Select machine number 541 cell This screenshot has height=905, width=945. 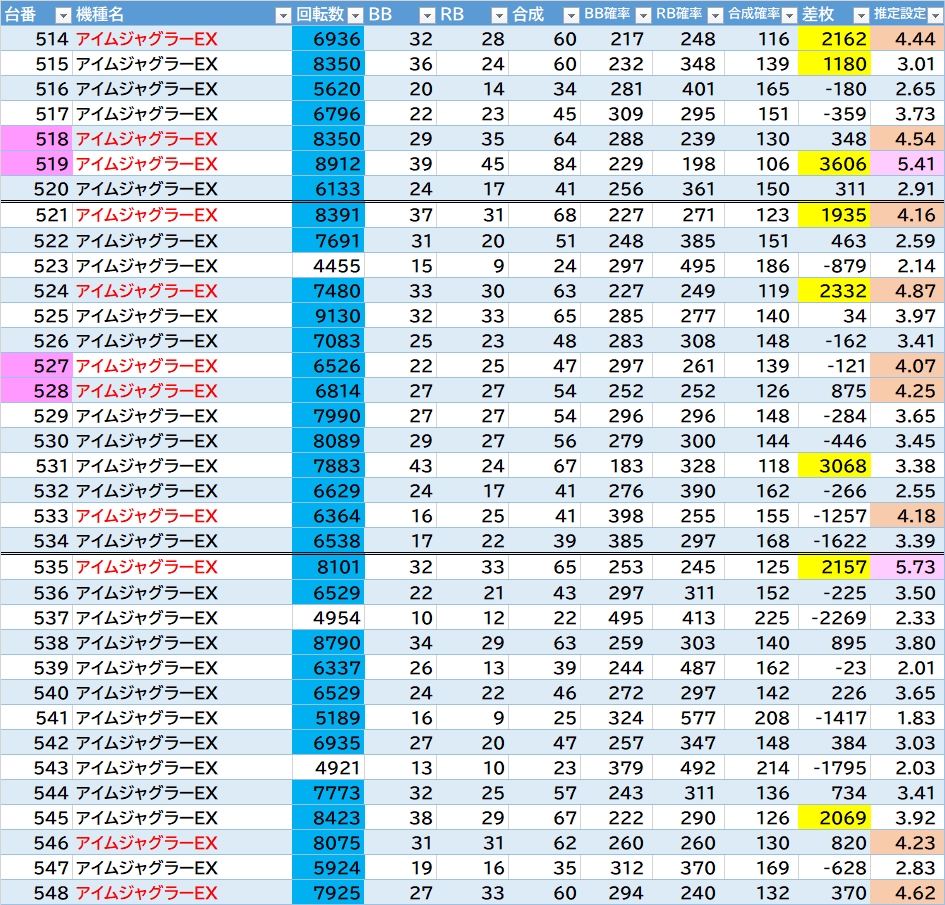pos(37,718)
